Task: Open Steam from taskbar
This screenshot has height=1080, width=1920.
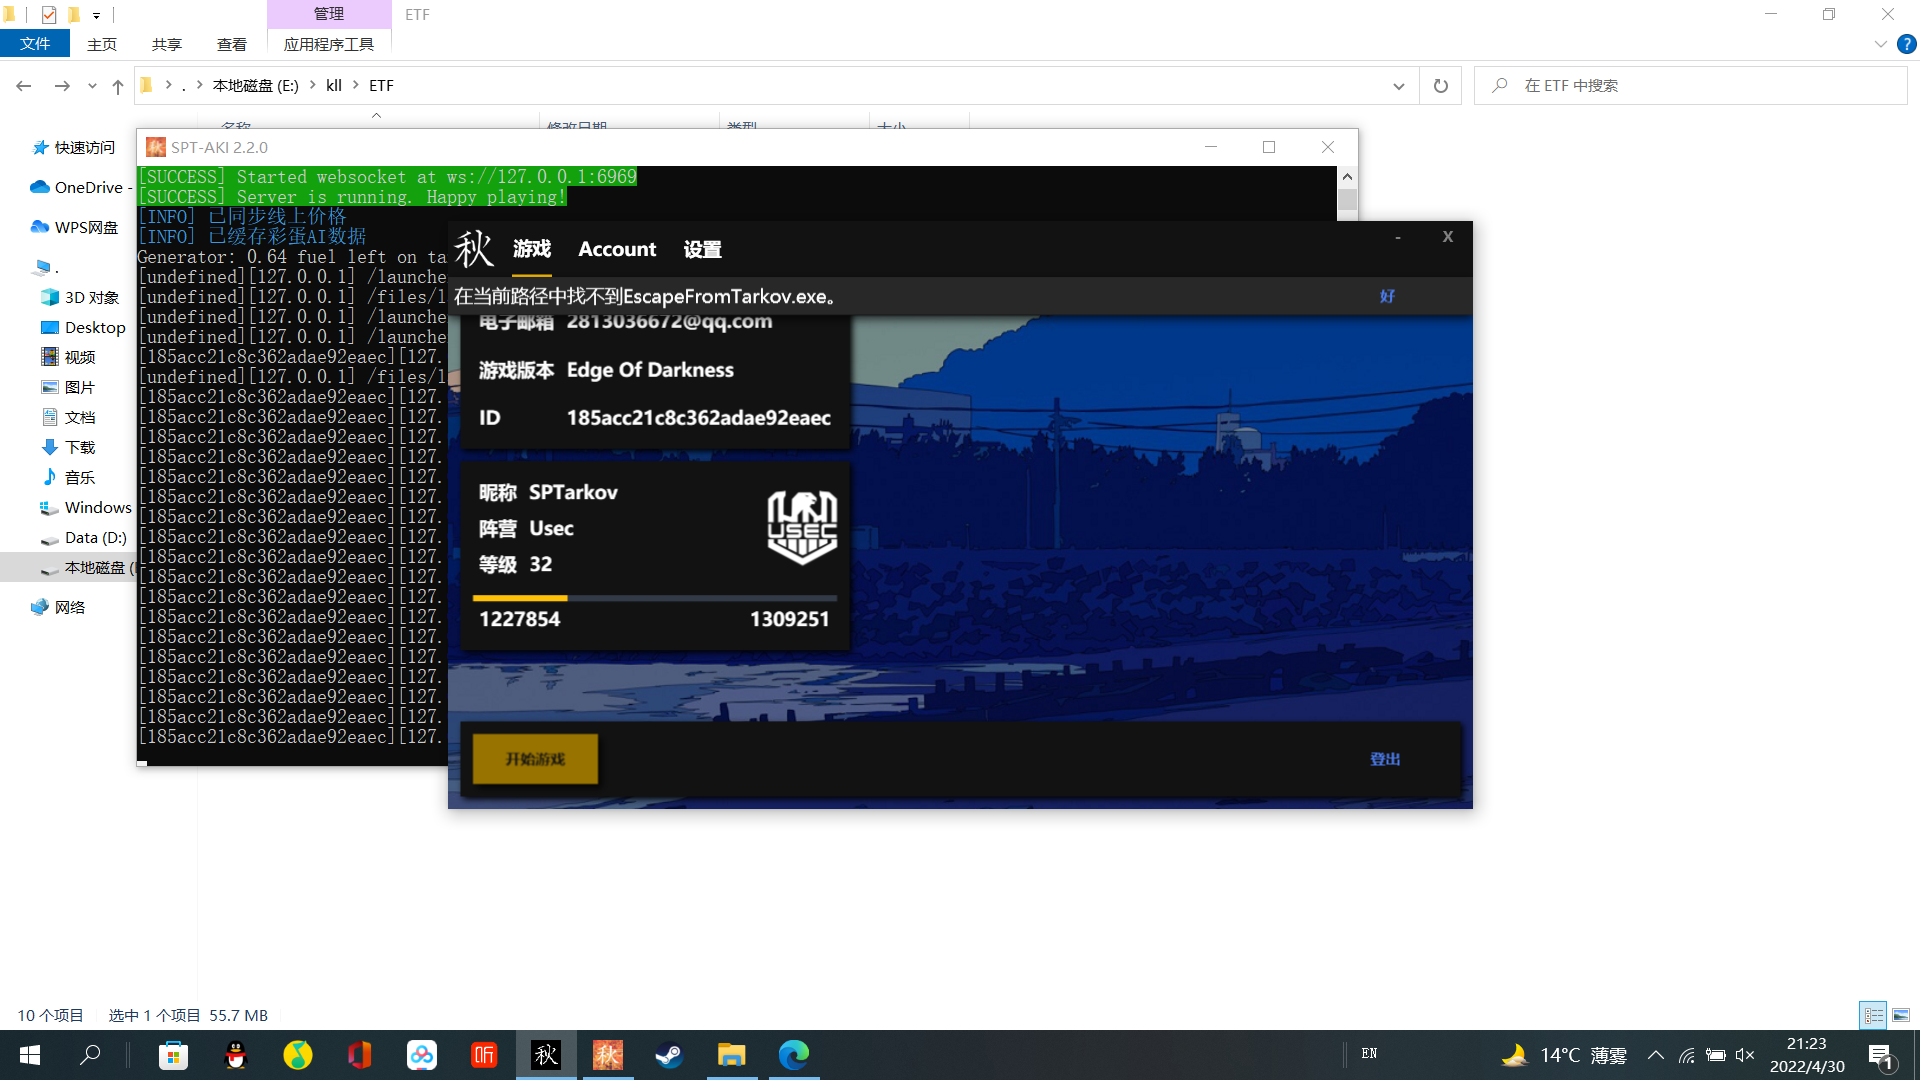Action: click(x=669, y=1055)
